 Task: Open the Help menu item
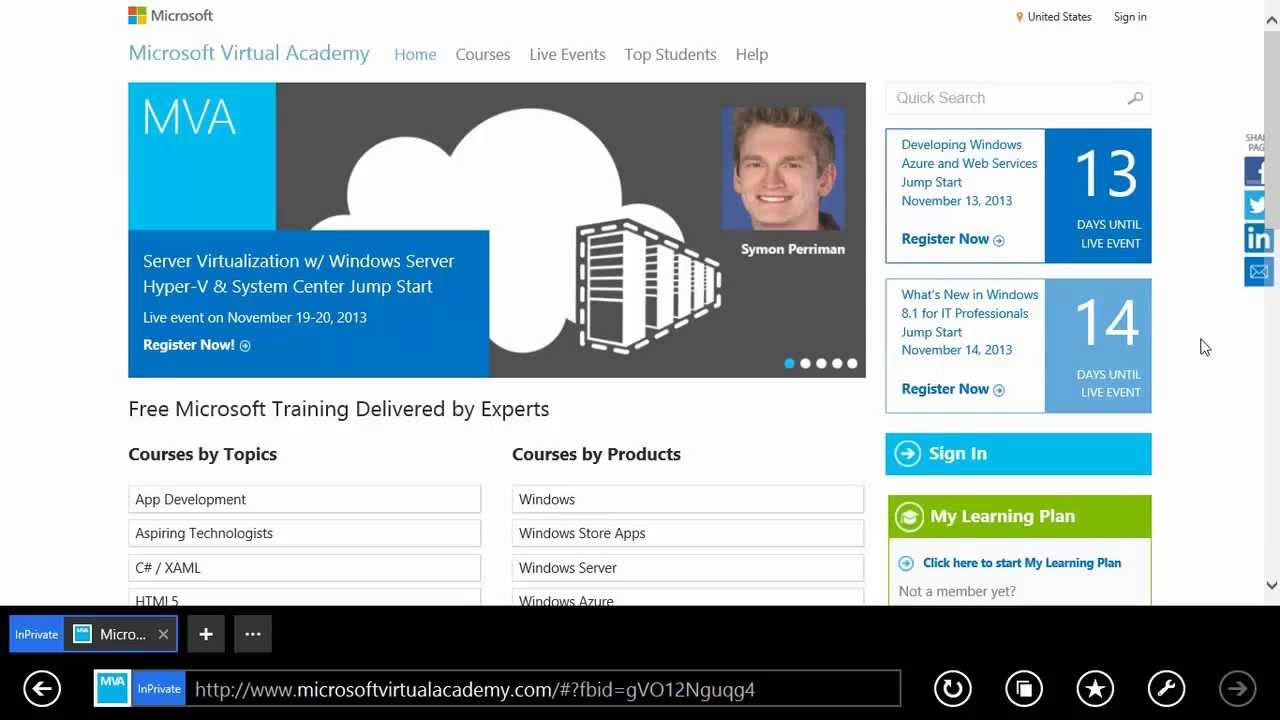click(x=752, y=55)
